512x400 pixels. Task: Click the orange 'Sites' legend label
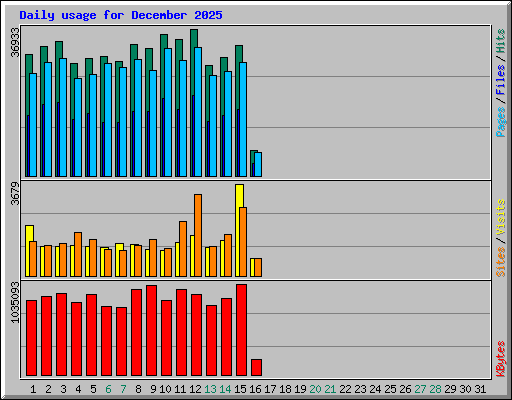tap(501, 262)
